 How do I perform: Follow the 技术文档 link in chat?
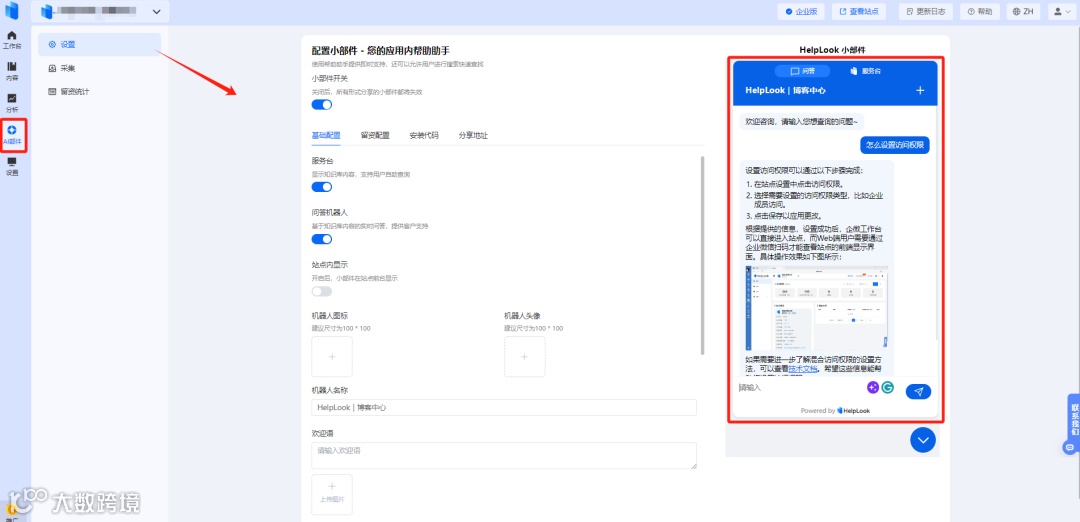click(x=803, y=368)
